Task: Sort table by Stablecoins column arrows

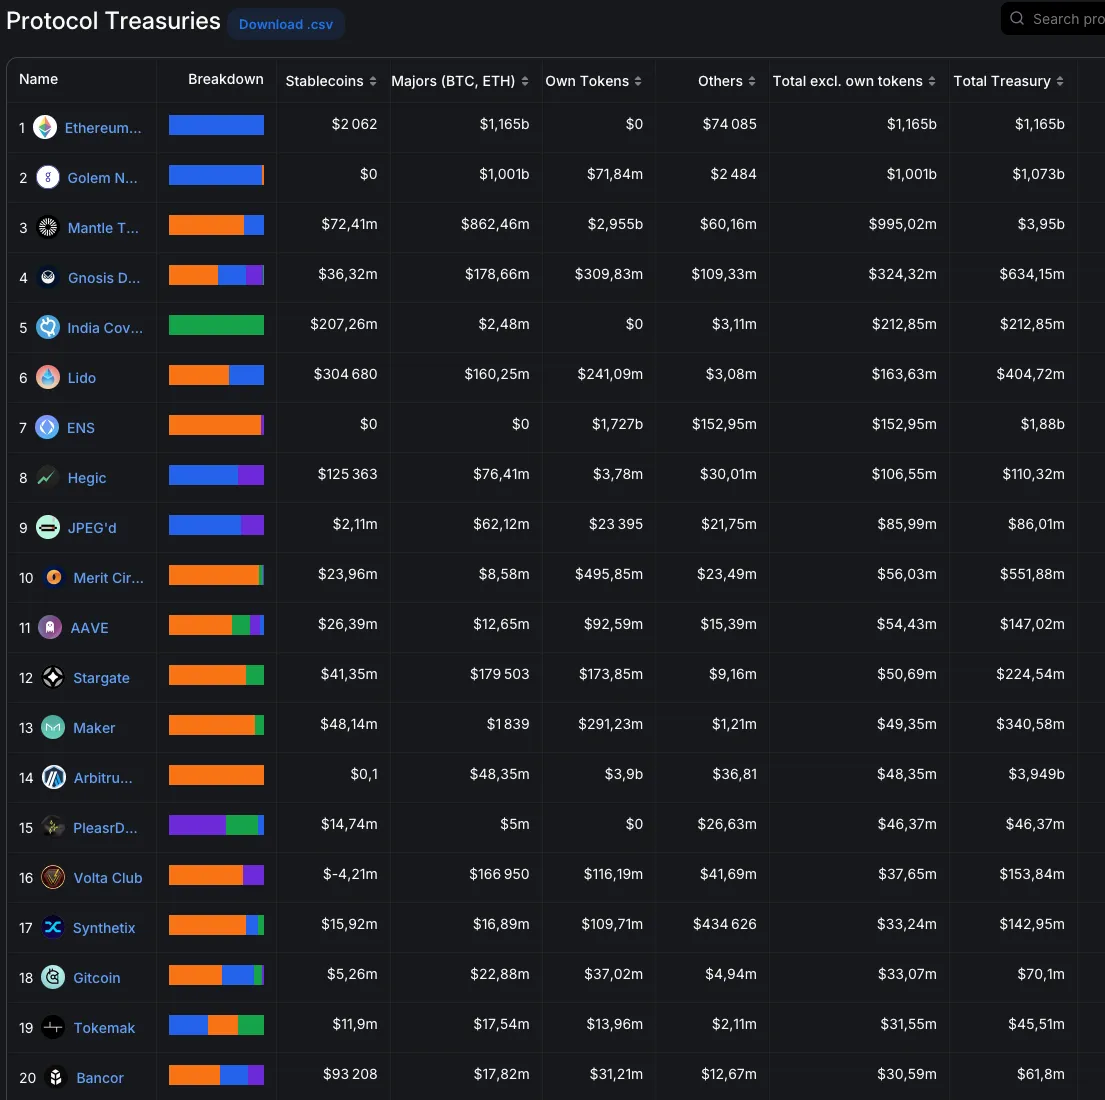Action: [373, 81]
